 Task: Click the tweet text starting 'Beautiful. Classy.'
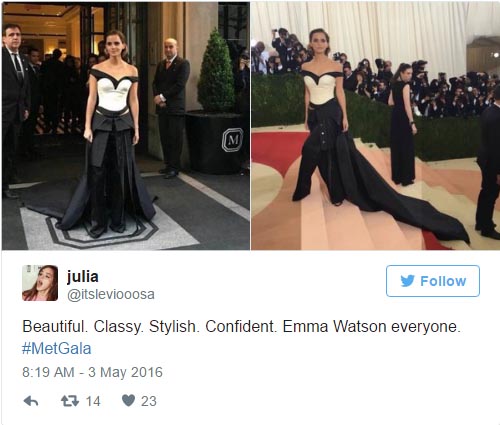pos(241,337)
